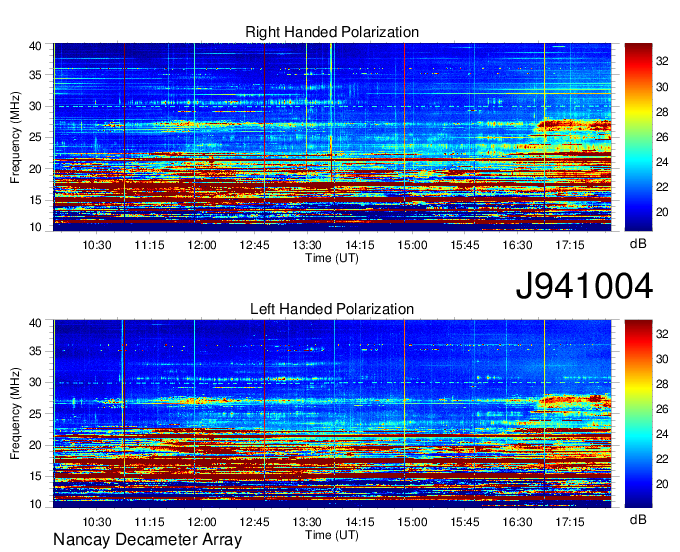The image size is (680, 552).
Task: Click the Left Handed Polarization colorbar
Action: [638, 414]
